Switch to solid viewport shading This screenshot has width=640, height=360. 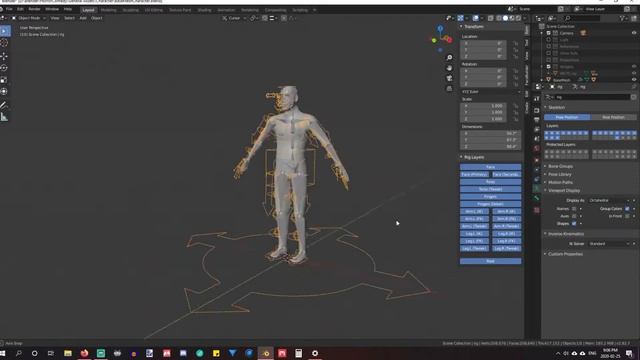(505, 18)
